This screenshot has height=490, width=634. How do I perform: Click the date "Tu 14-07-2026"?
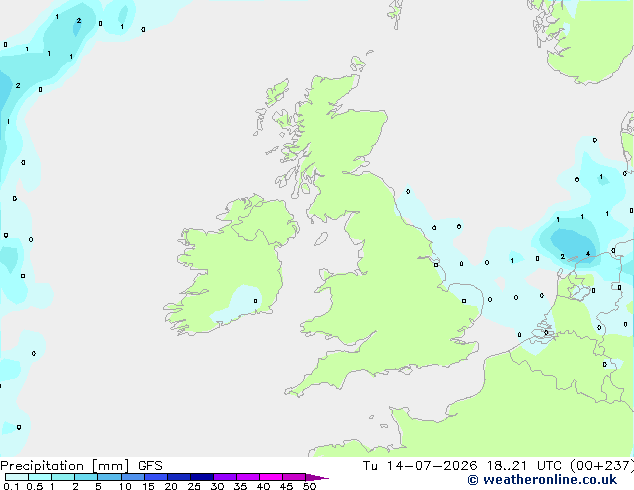tap(420, 466)
